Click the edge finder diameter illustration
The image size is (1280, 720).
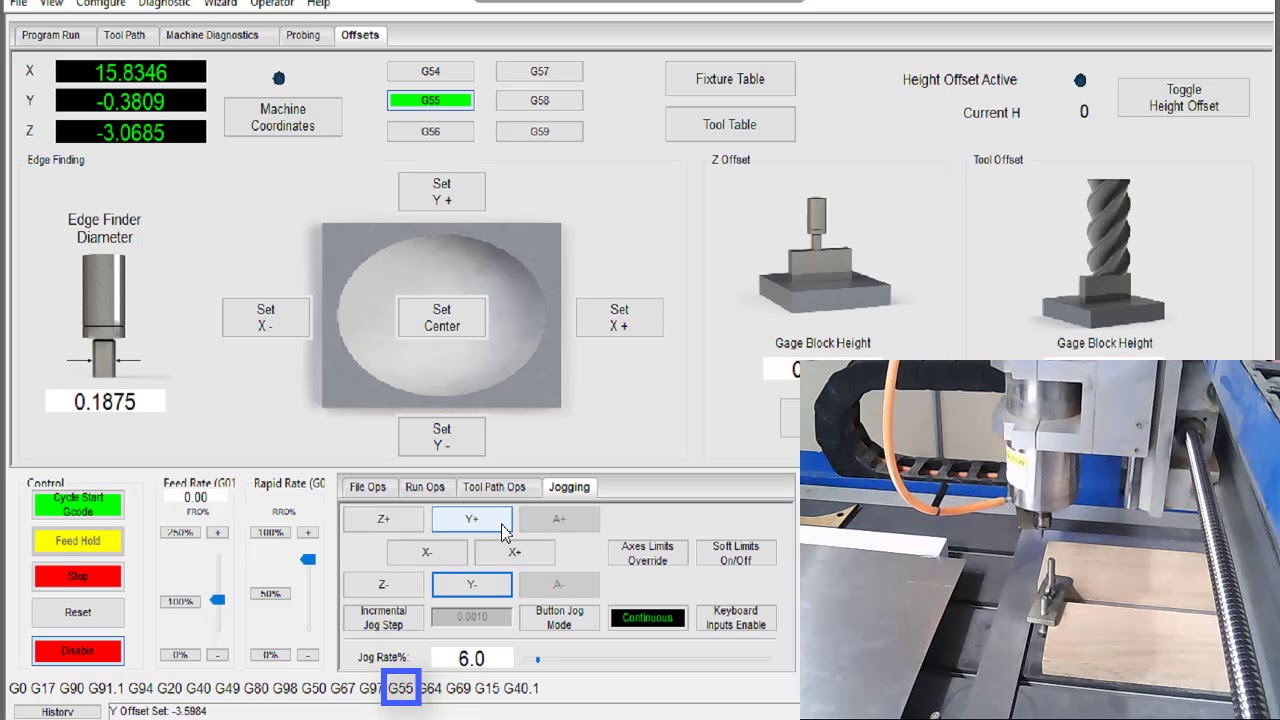(x=104, y=316)
